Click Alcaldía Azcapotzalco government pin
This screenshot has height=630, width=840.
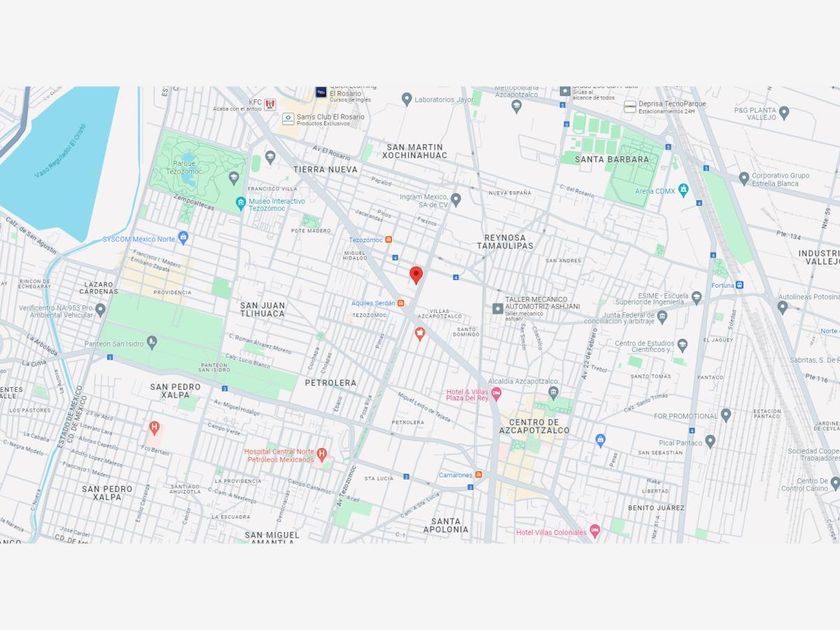pyautogui.click(x=554, y=394)
